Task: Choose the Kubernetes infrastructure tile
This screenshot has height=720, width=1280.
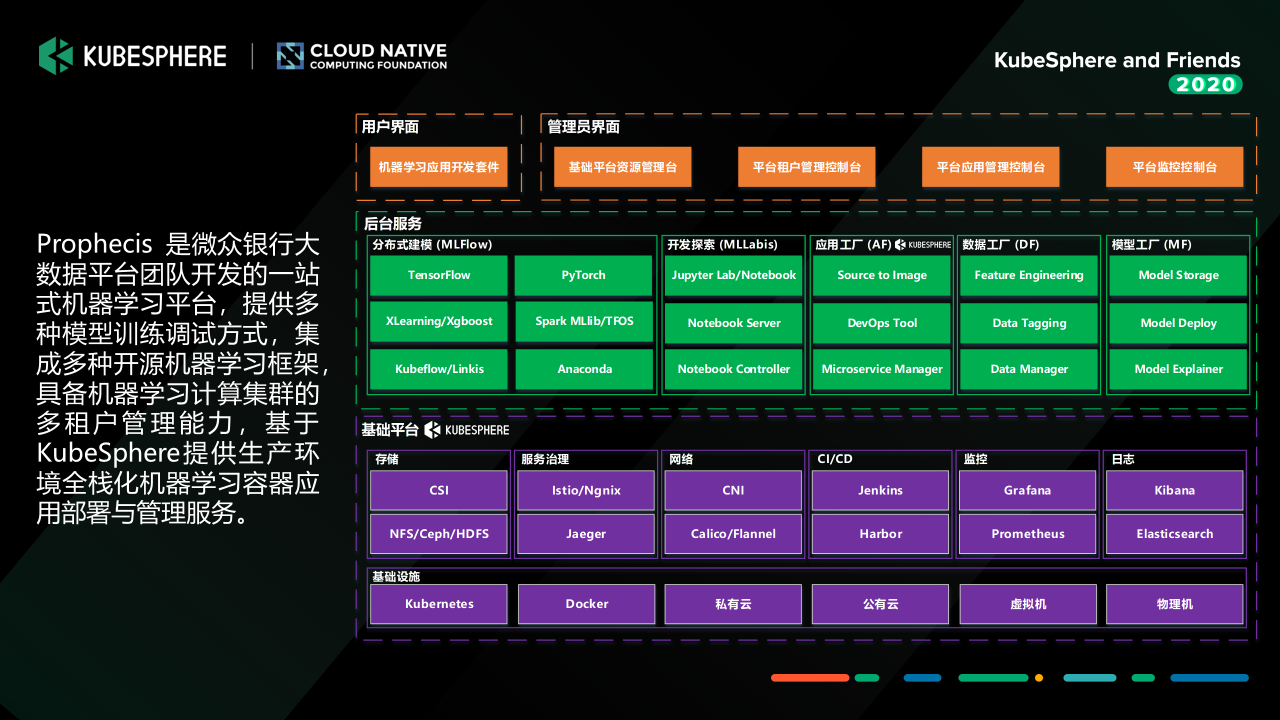Action: [439, 604]
